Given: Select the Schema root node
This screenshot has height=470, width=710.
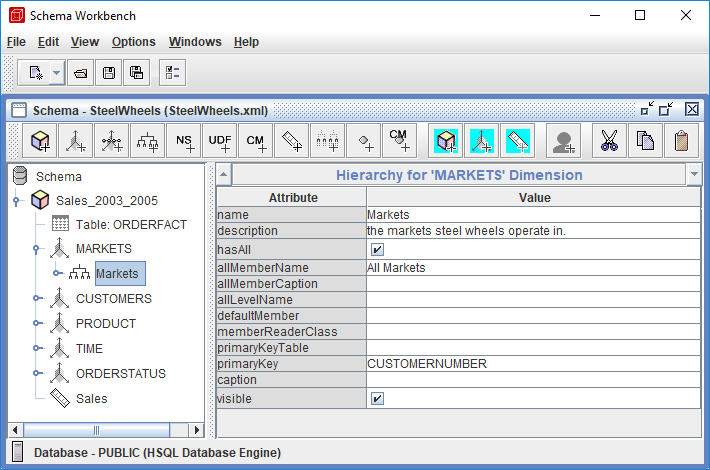Looking at the screenshot, I should [58, 176].
